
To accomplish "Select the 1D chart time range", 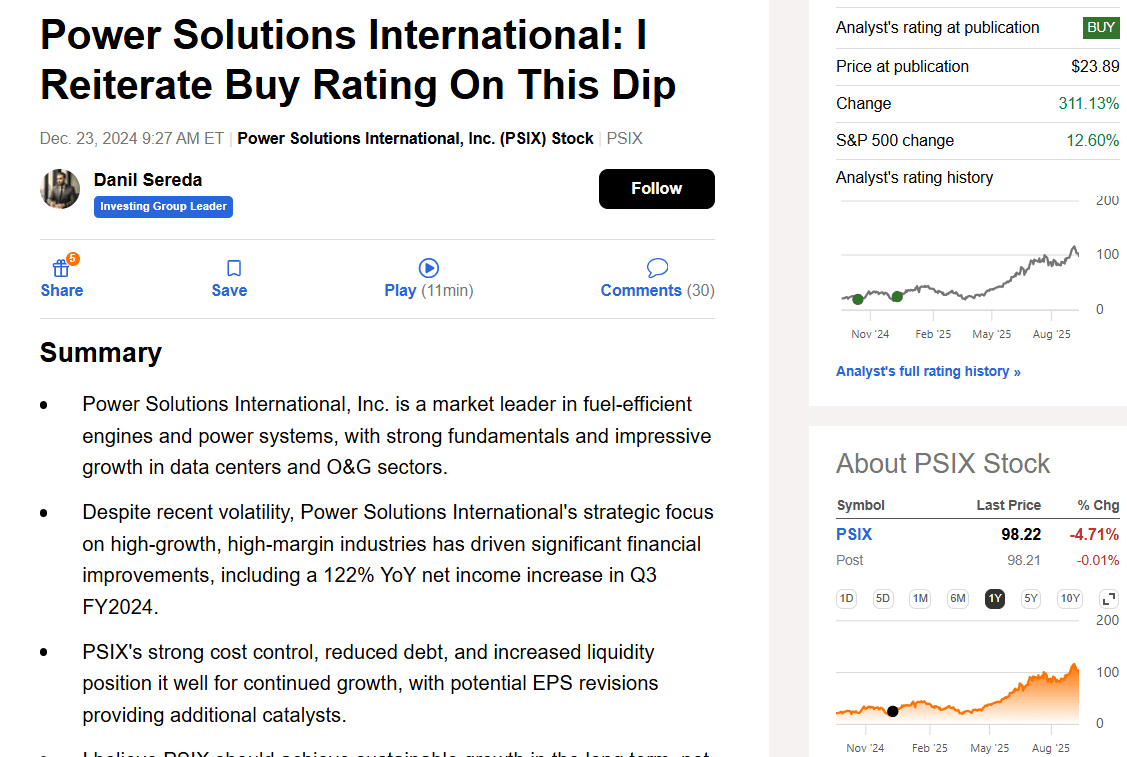I will (x=846, y=598).
